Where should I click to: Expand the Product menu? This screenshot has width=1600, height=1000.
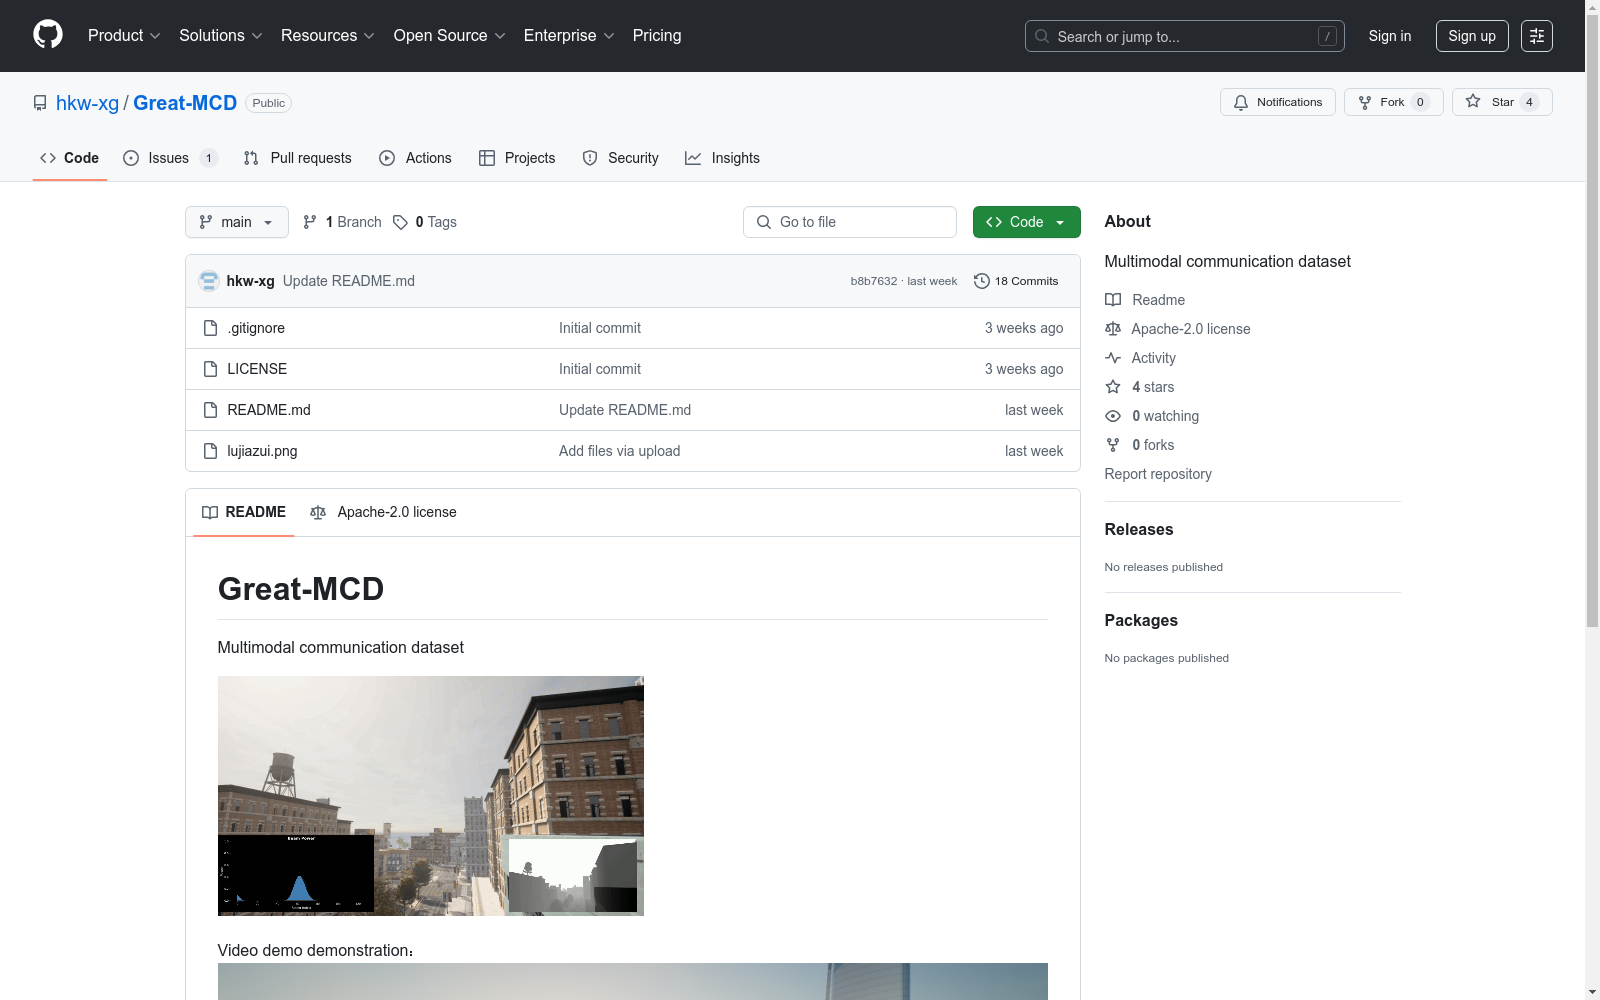[x=124, y=36]
